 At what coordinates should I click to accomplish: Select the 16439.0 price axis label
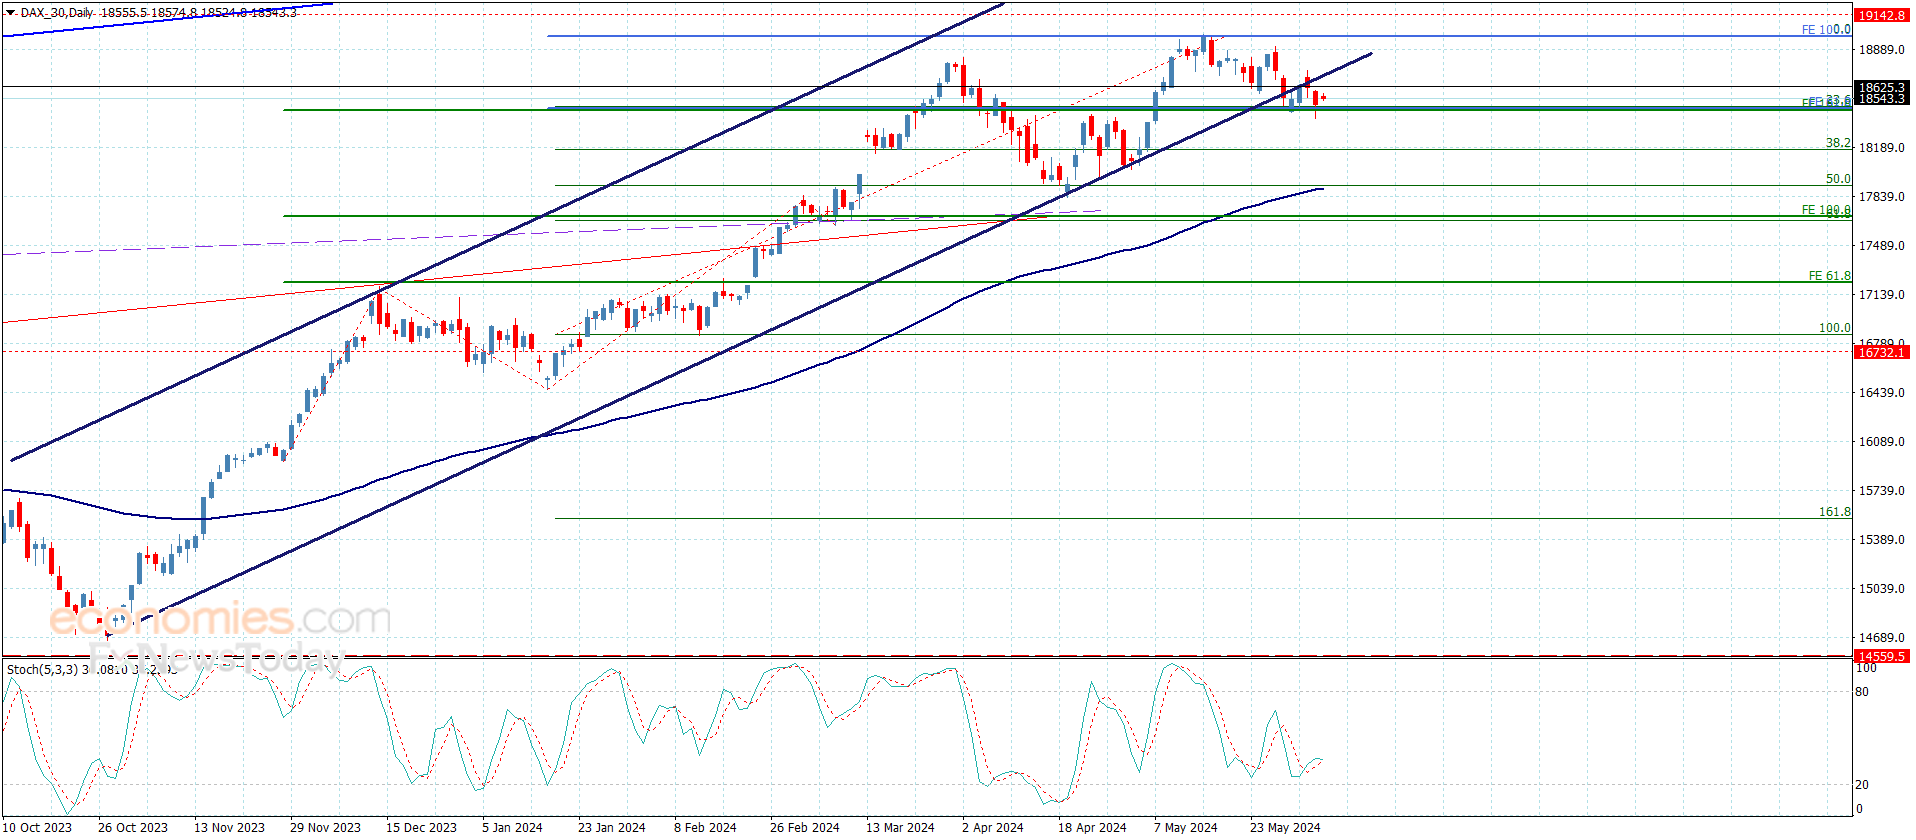[1881, 393]
